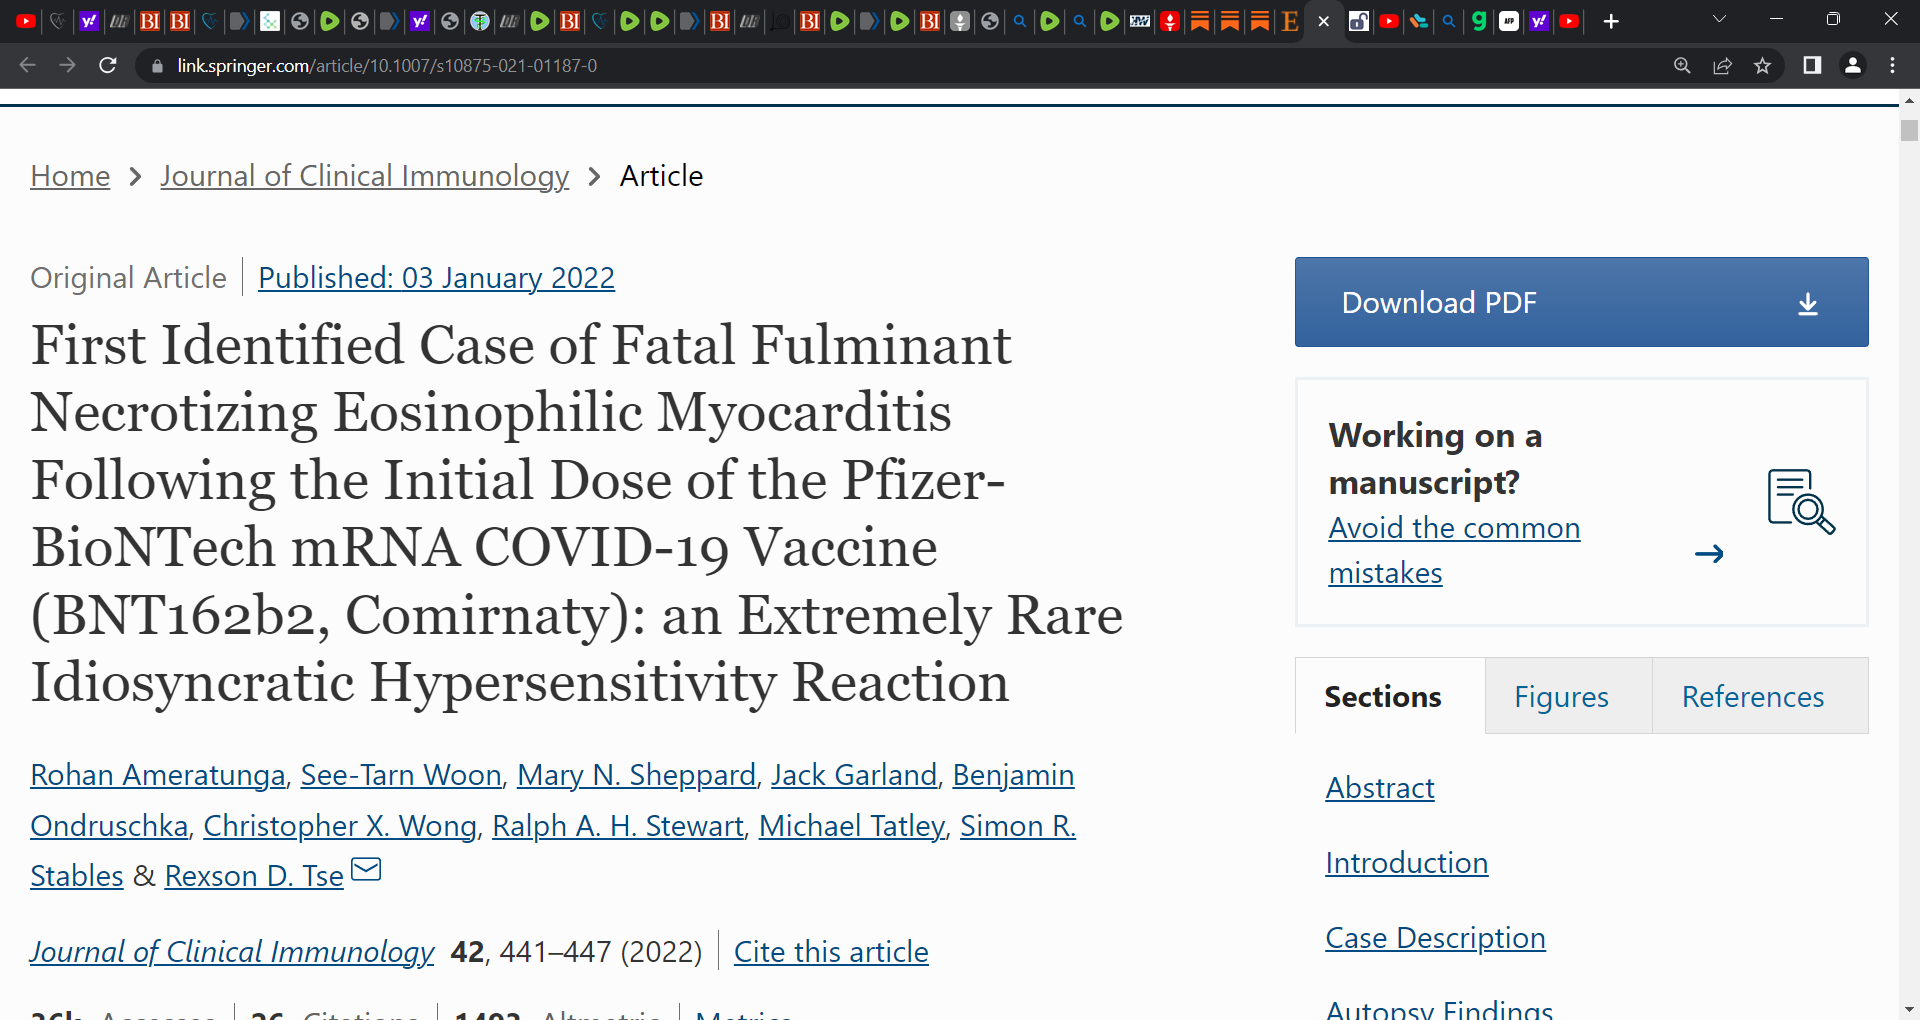Click the corresponding author envelope icon
The height and width of the screenshot is (1020, 1920).
[366, 869]
